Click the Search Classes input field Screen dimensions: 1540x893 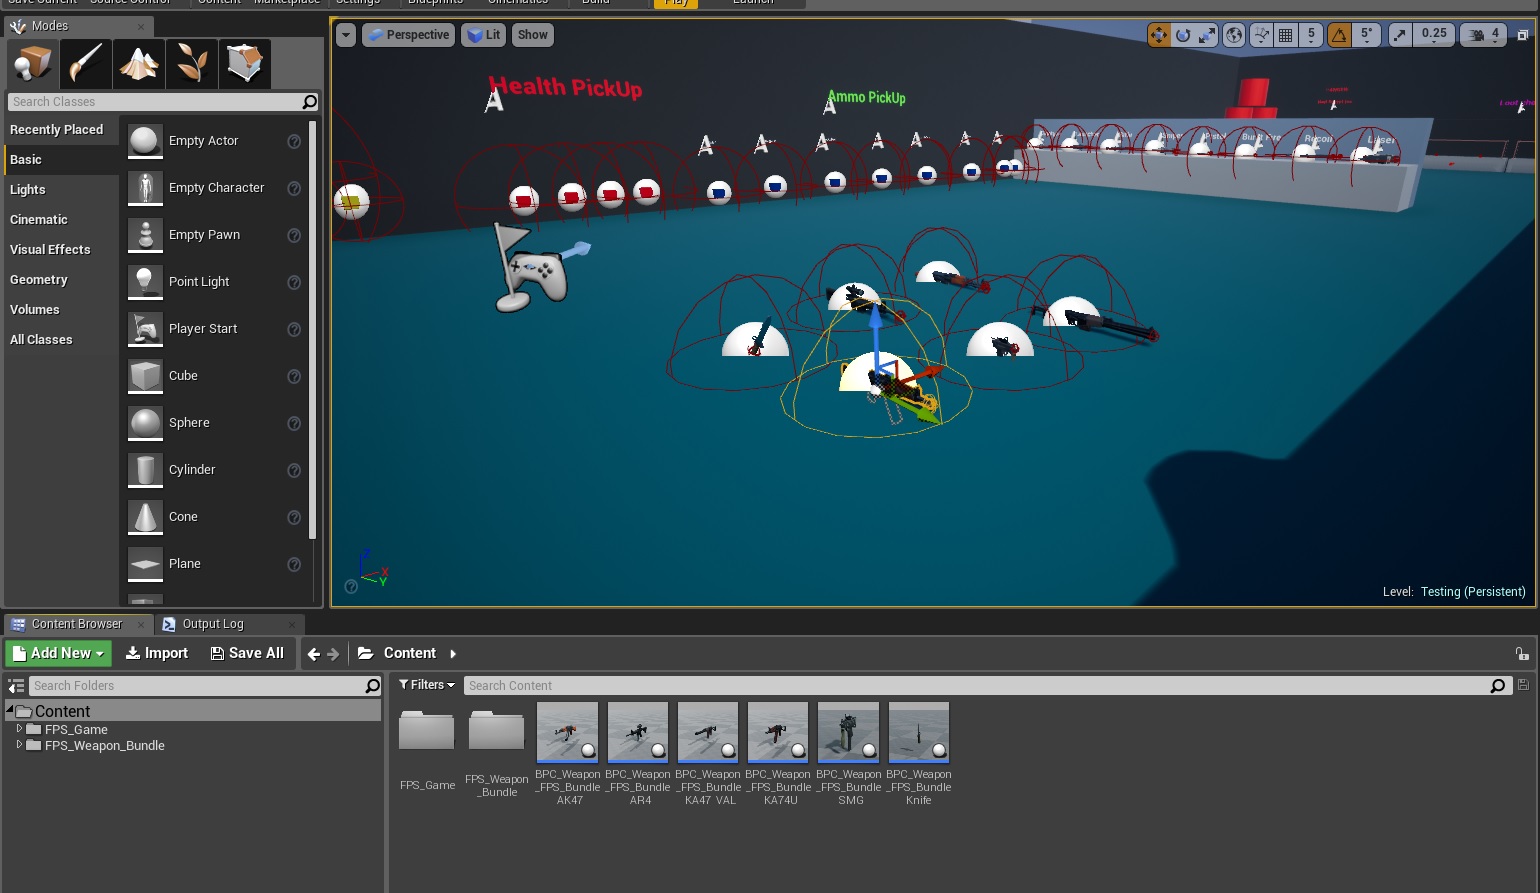click(x=155, y=102)
